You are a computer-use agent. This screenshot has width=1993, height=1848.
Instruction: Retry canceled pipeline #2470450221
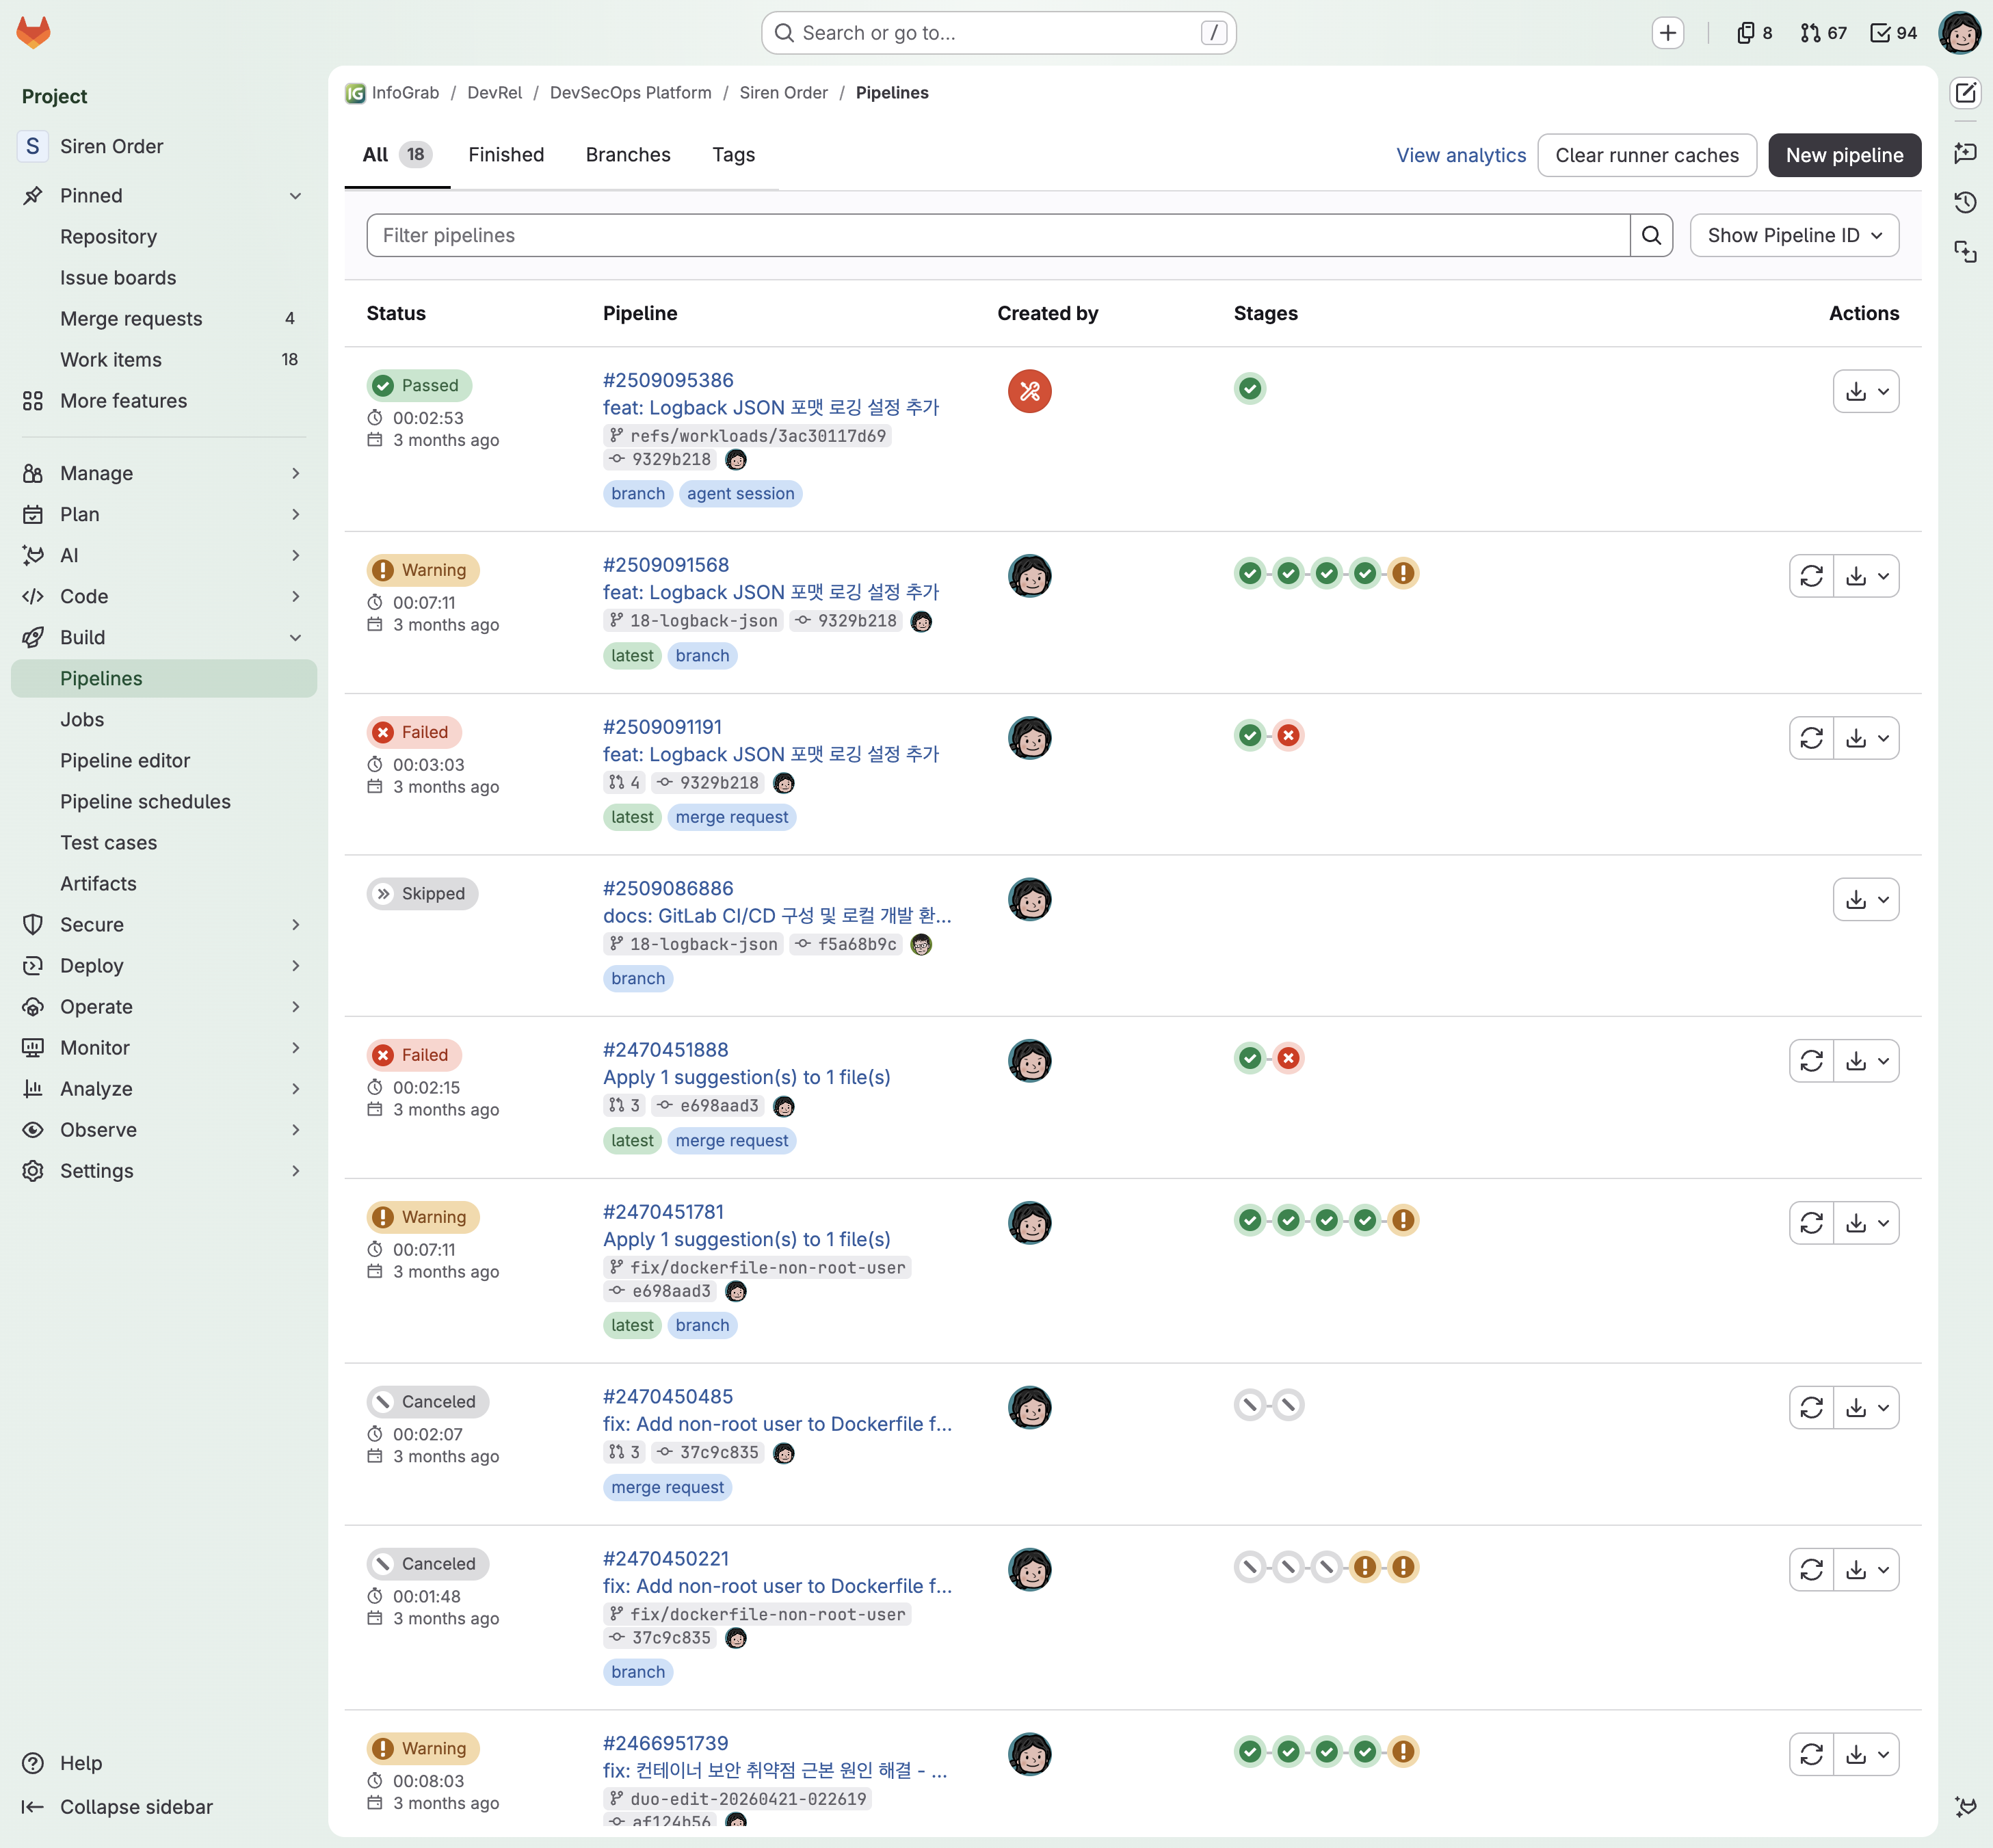1811,1570
